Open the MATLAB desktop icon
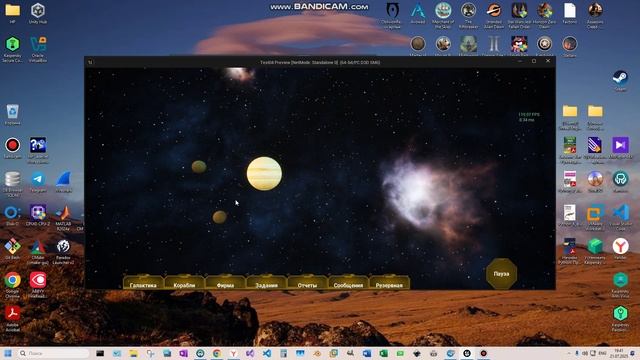 (63, 218)
